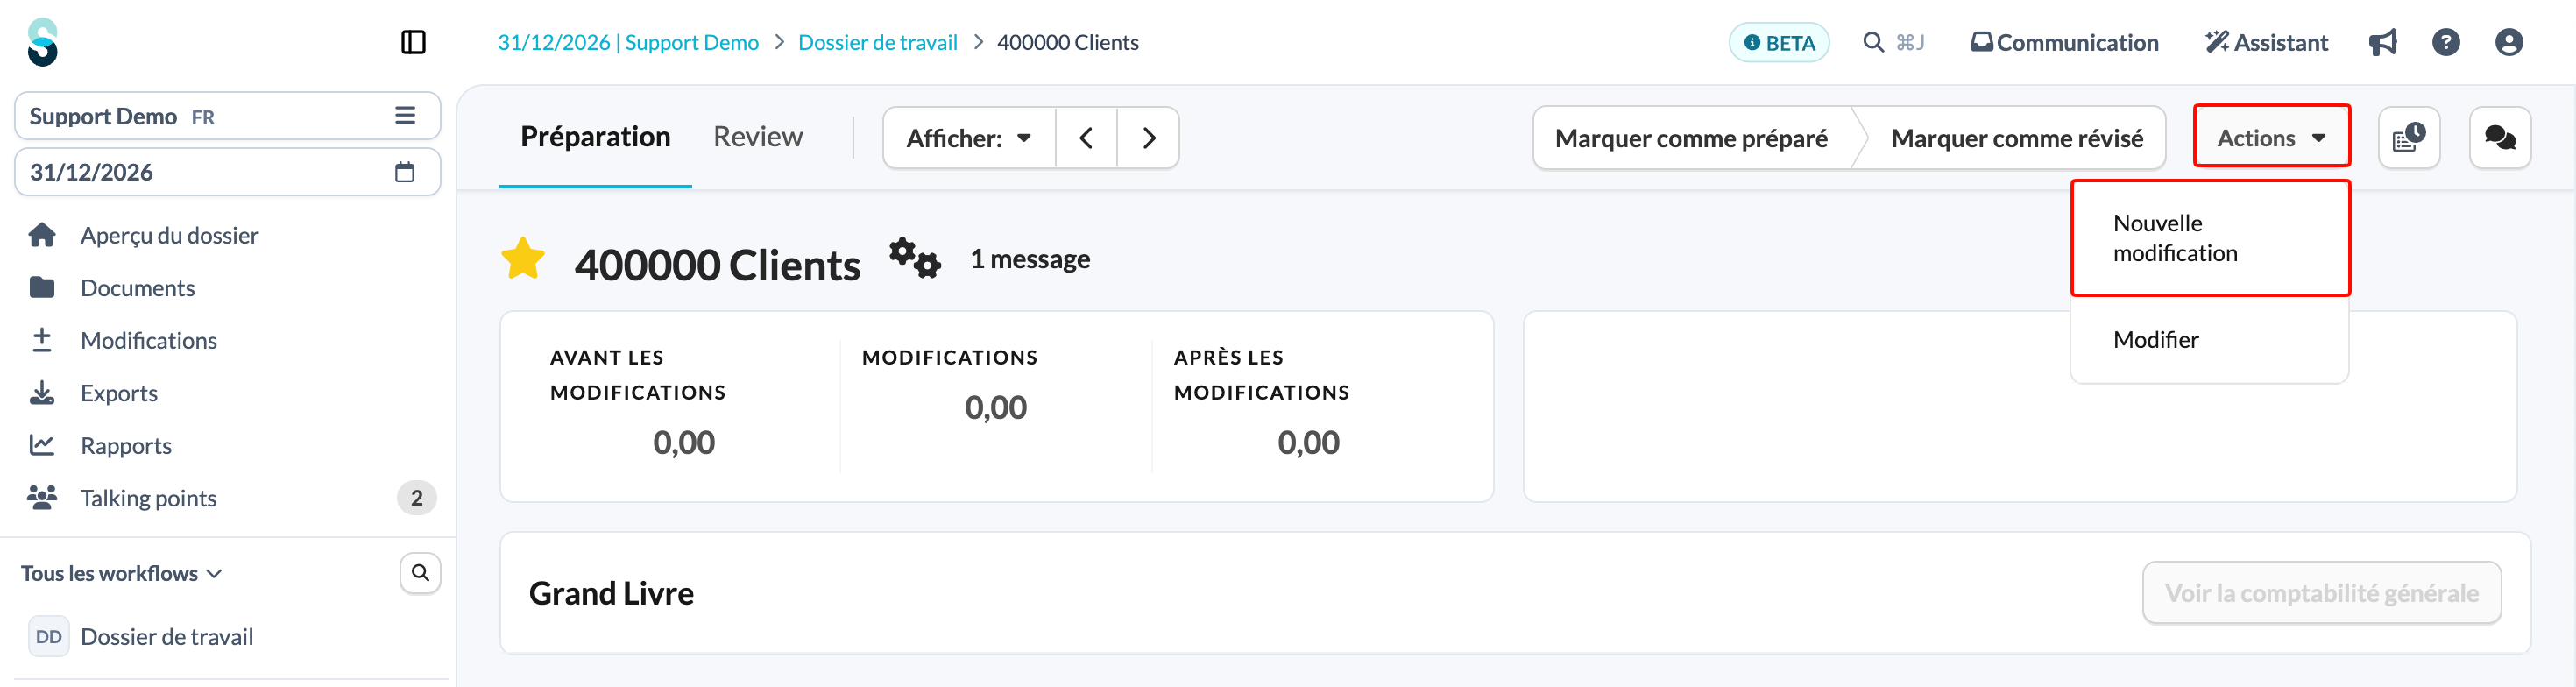Expand Tous les workflows selector
This screenshot has height=687, width=2576.
point(121,573)
